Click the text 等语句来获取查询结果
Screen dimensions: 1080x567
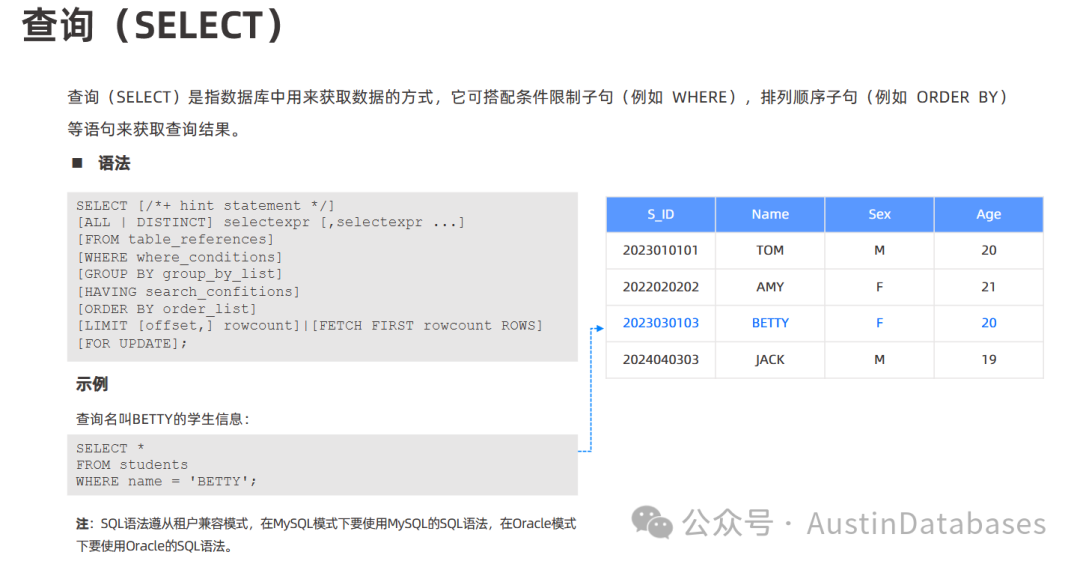pos(154,129)
